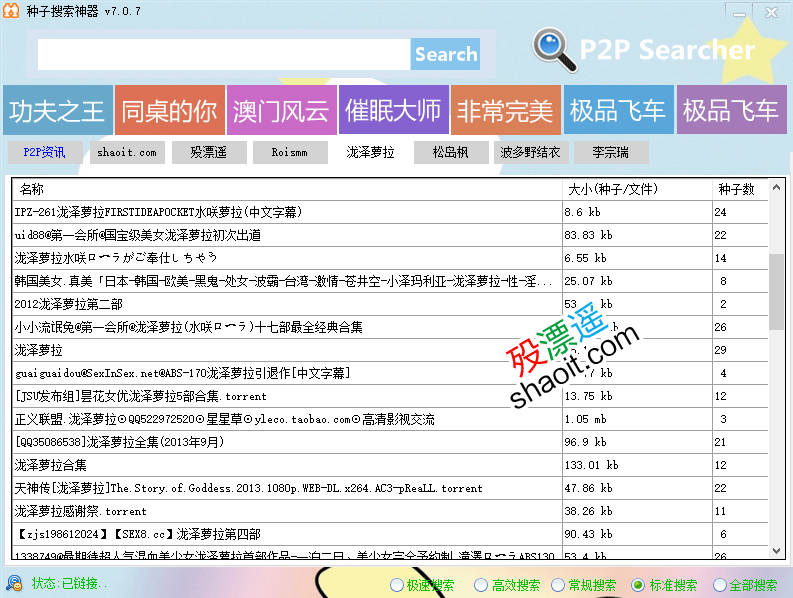
Task: Select the row starting with 正义联盟
Action: pyautogui.click(x=390, y=419)
